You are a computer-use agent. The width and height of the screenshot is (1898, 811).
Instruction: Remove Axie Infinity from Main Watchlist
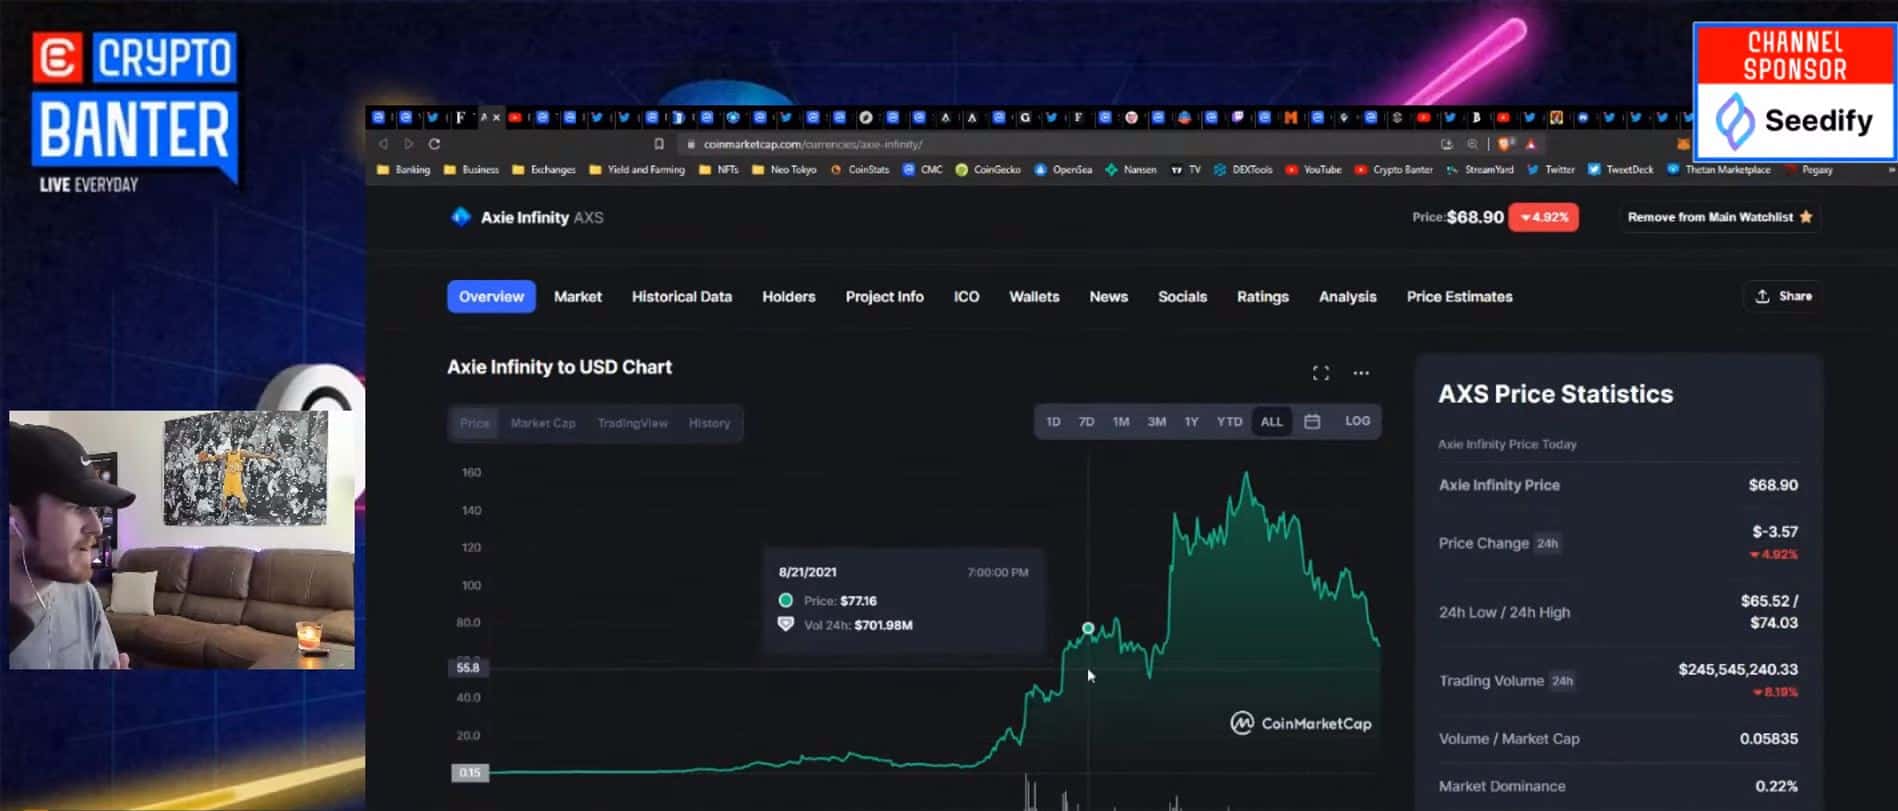pyautogui.click(x=1719, y=217)
